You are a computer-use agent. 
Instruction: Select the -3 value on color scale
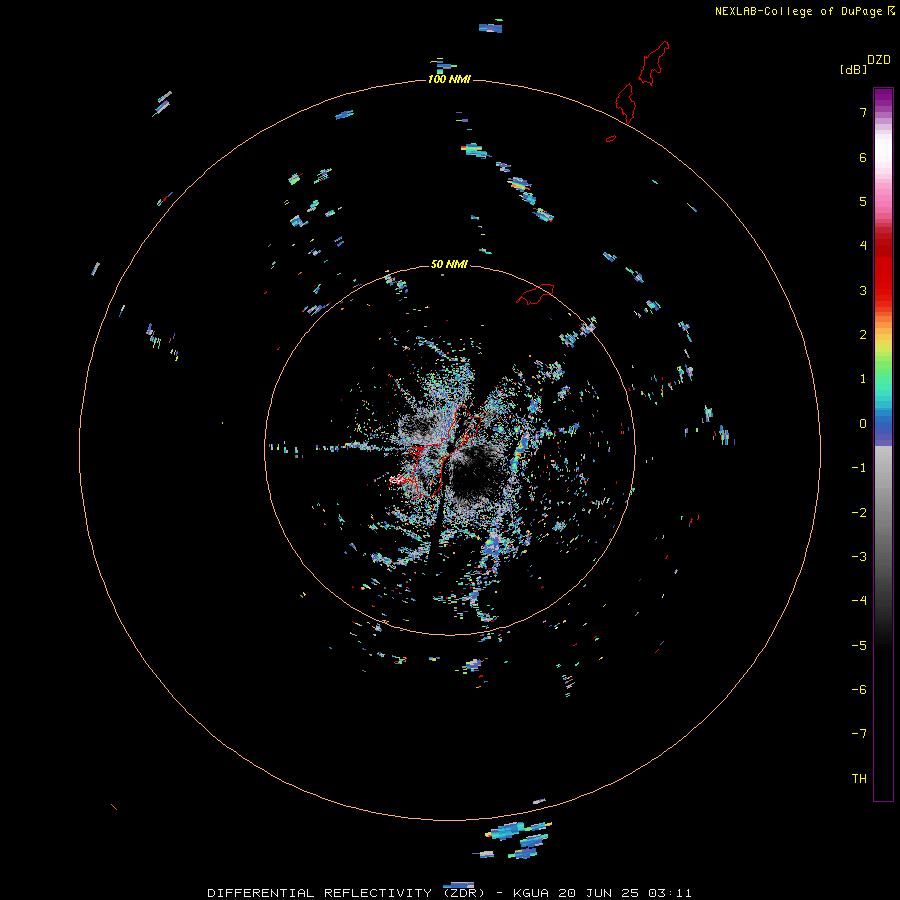(x=859, y=557)
